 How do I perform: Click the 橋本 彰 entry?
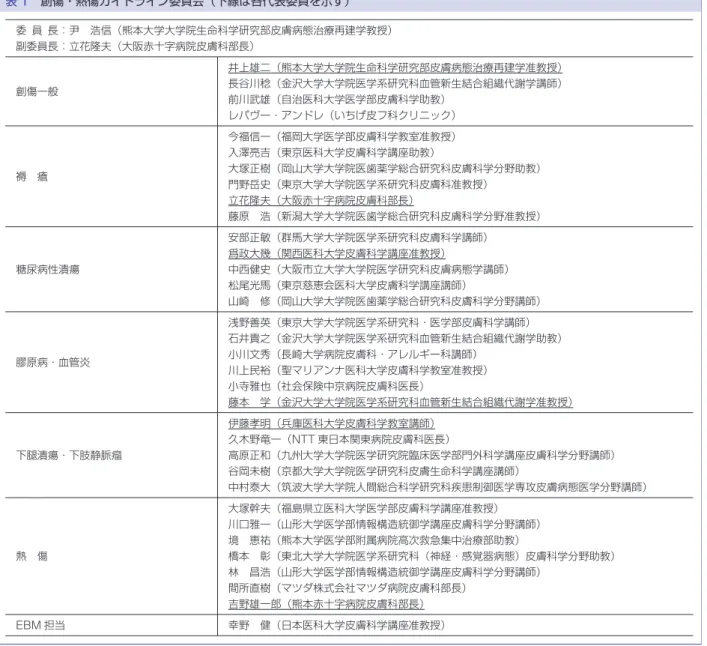coord(422,556)
